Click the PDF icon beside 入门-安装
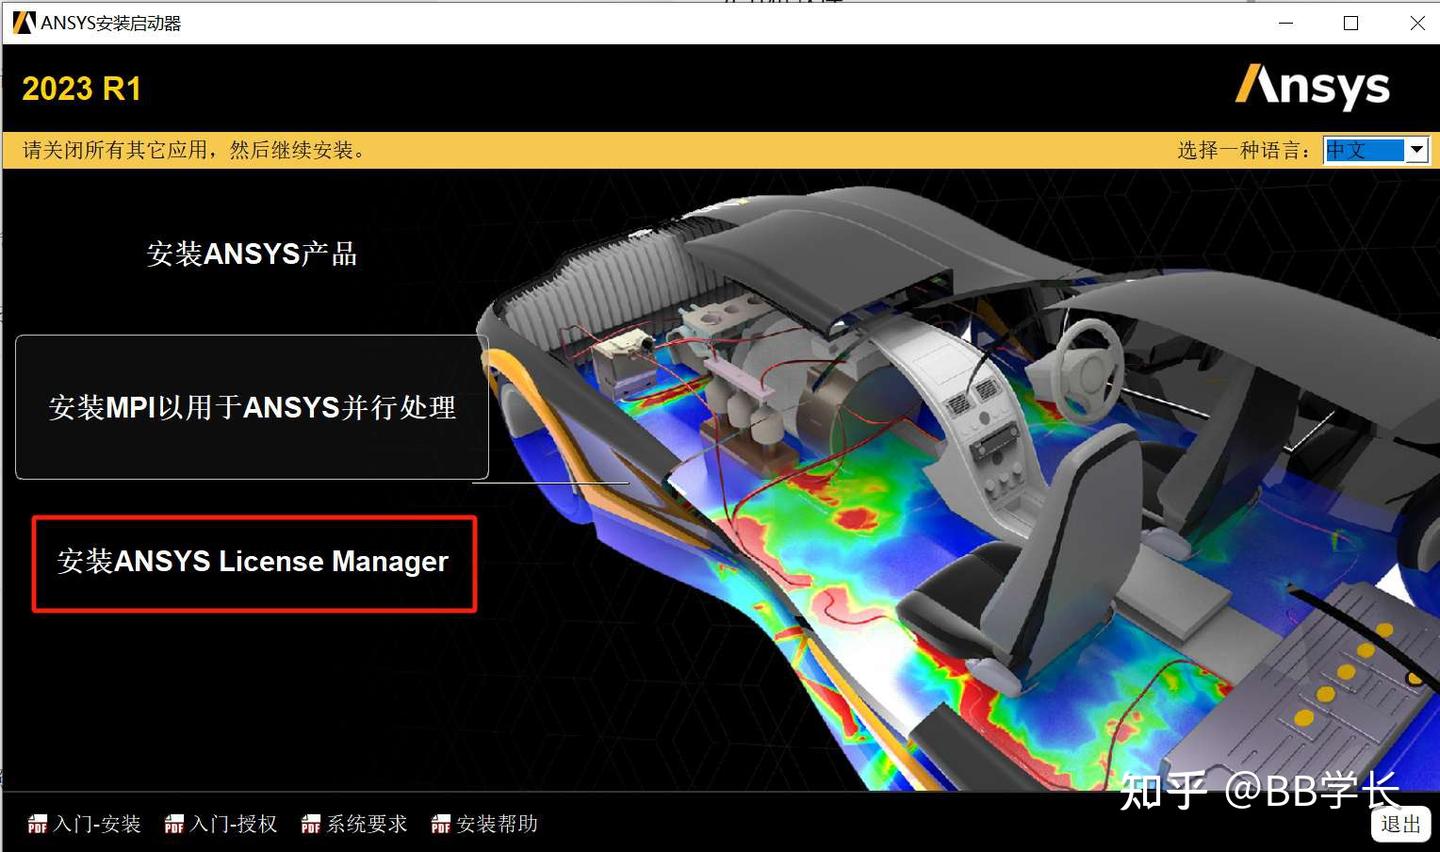Screen dimensions: 1440x852 [38, 824]
